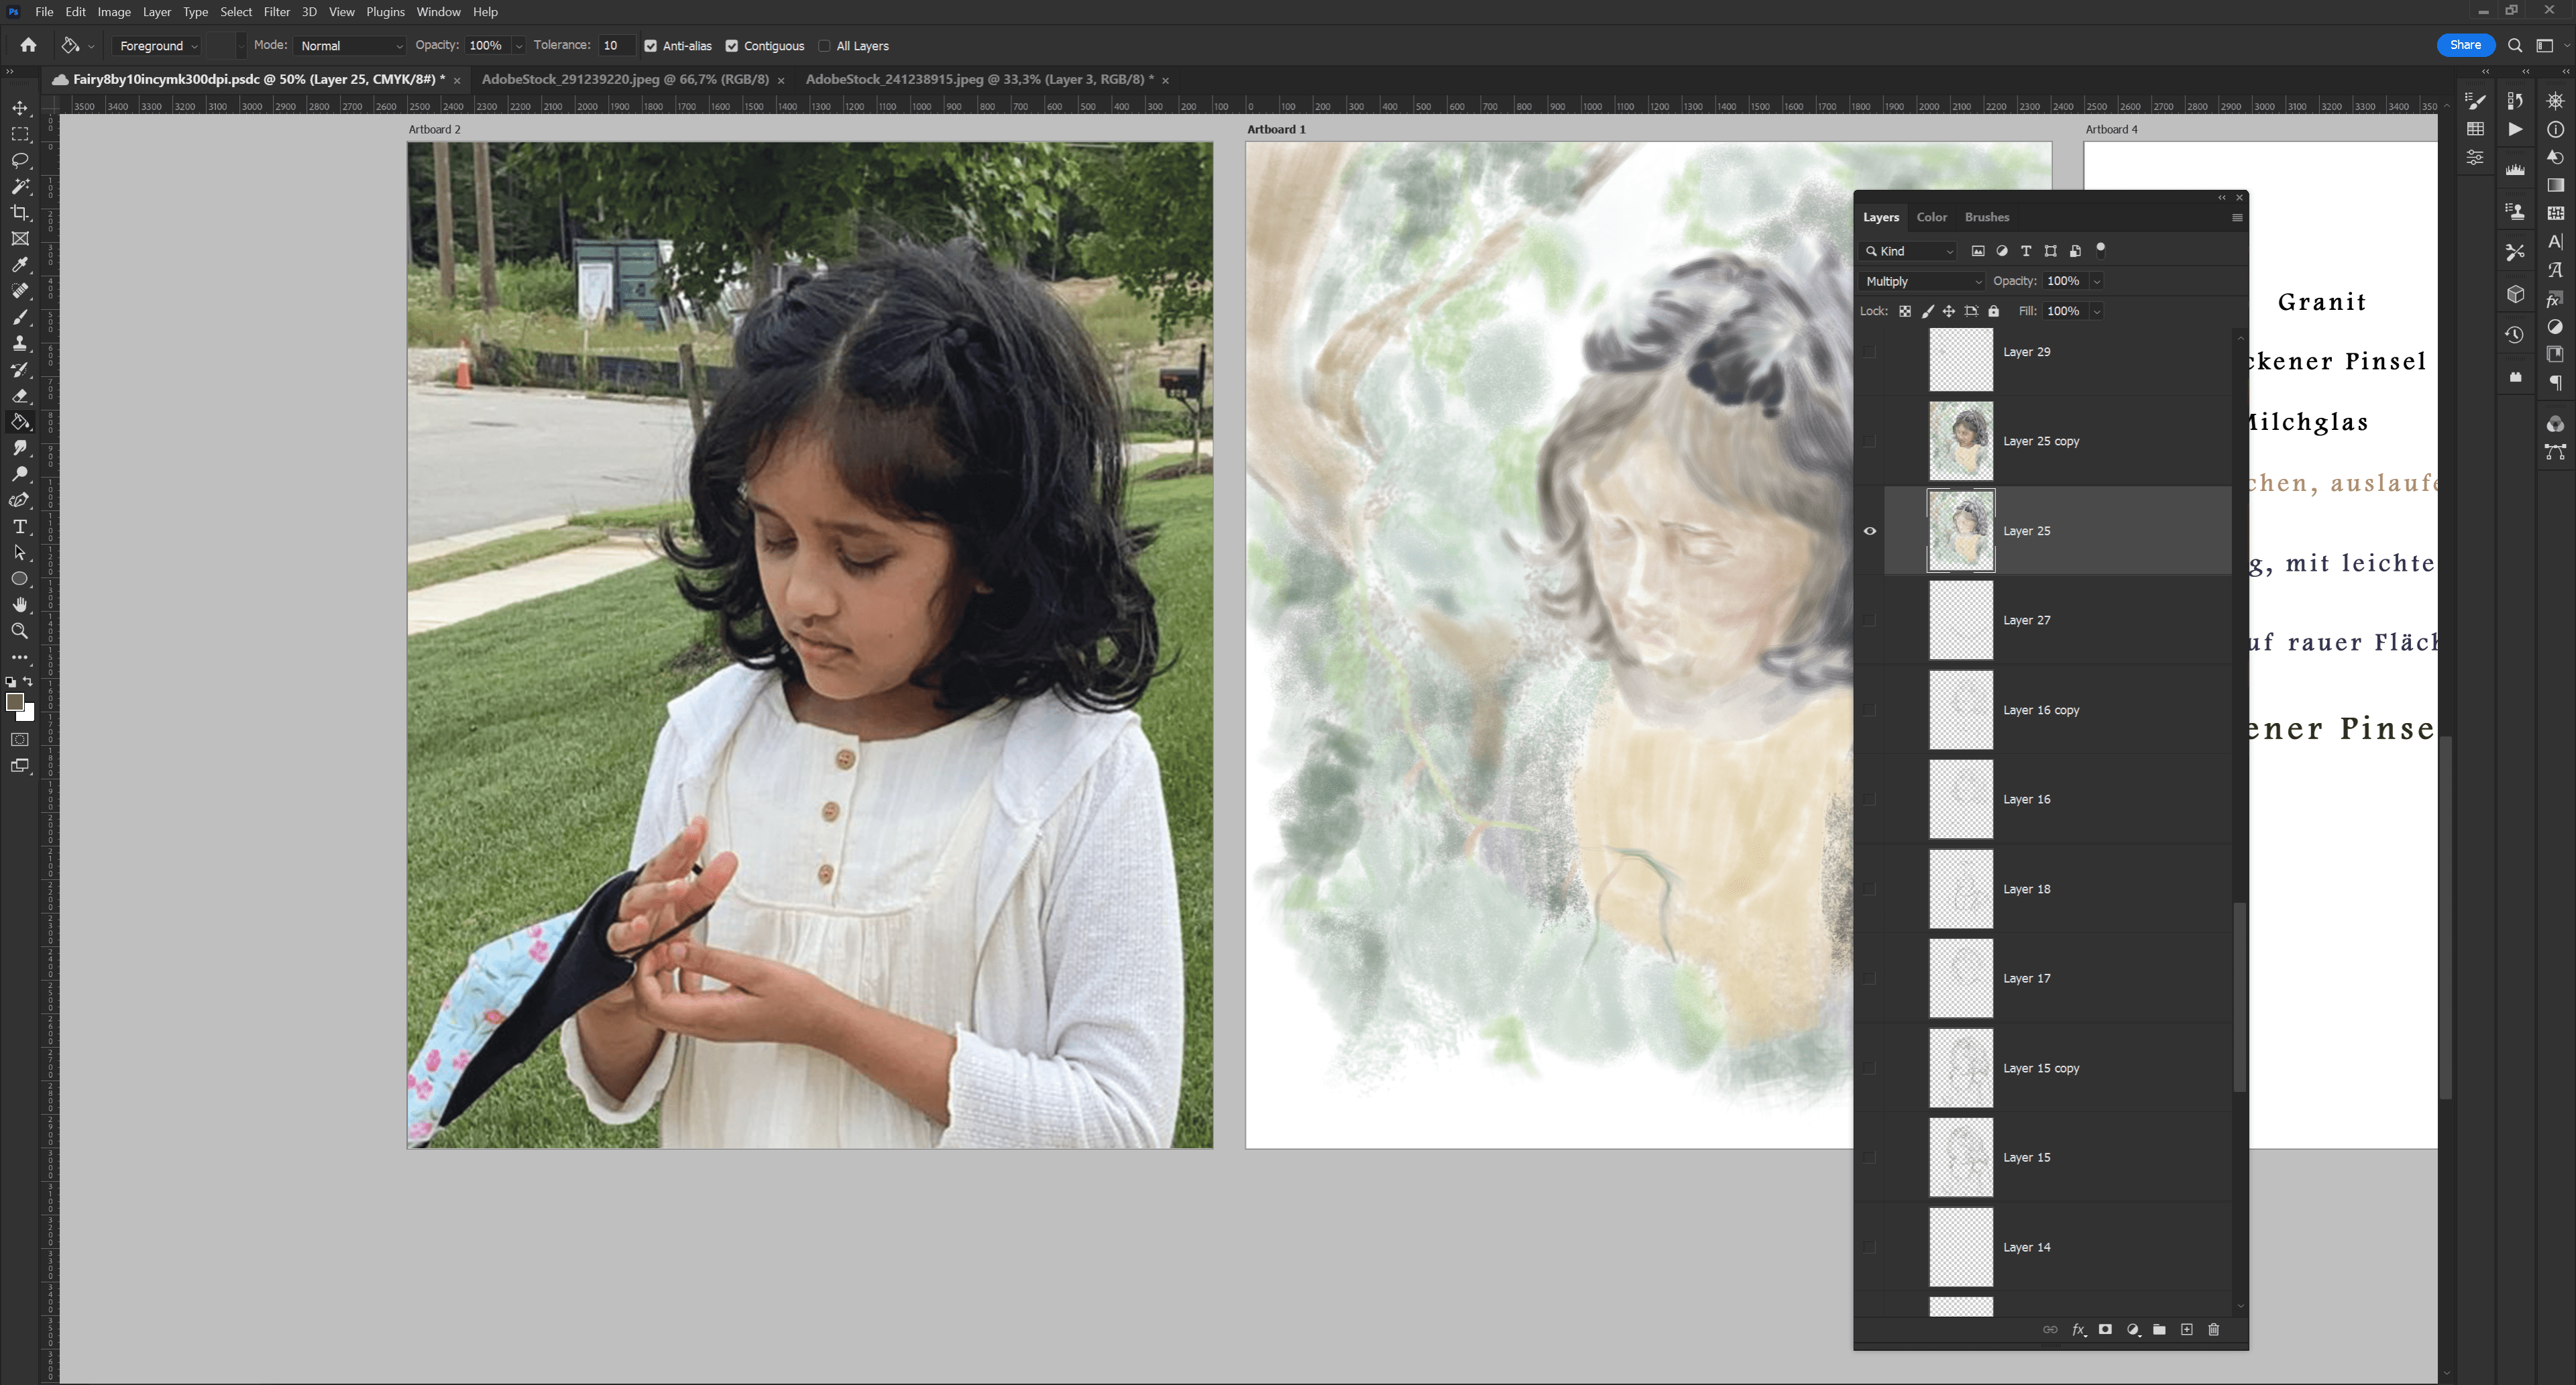Create a new group folder icon
This screenshot has height=1385, width=2576.
[2160, 1329]
